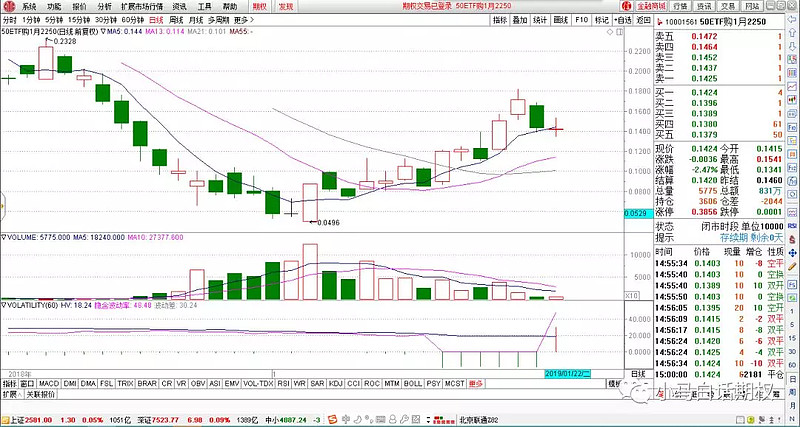Click the 叠加 toolbar button
This screenshot has height=427, width=800.
[x=520, y=20]
